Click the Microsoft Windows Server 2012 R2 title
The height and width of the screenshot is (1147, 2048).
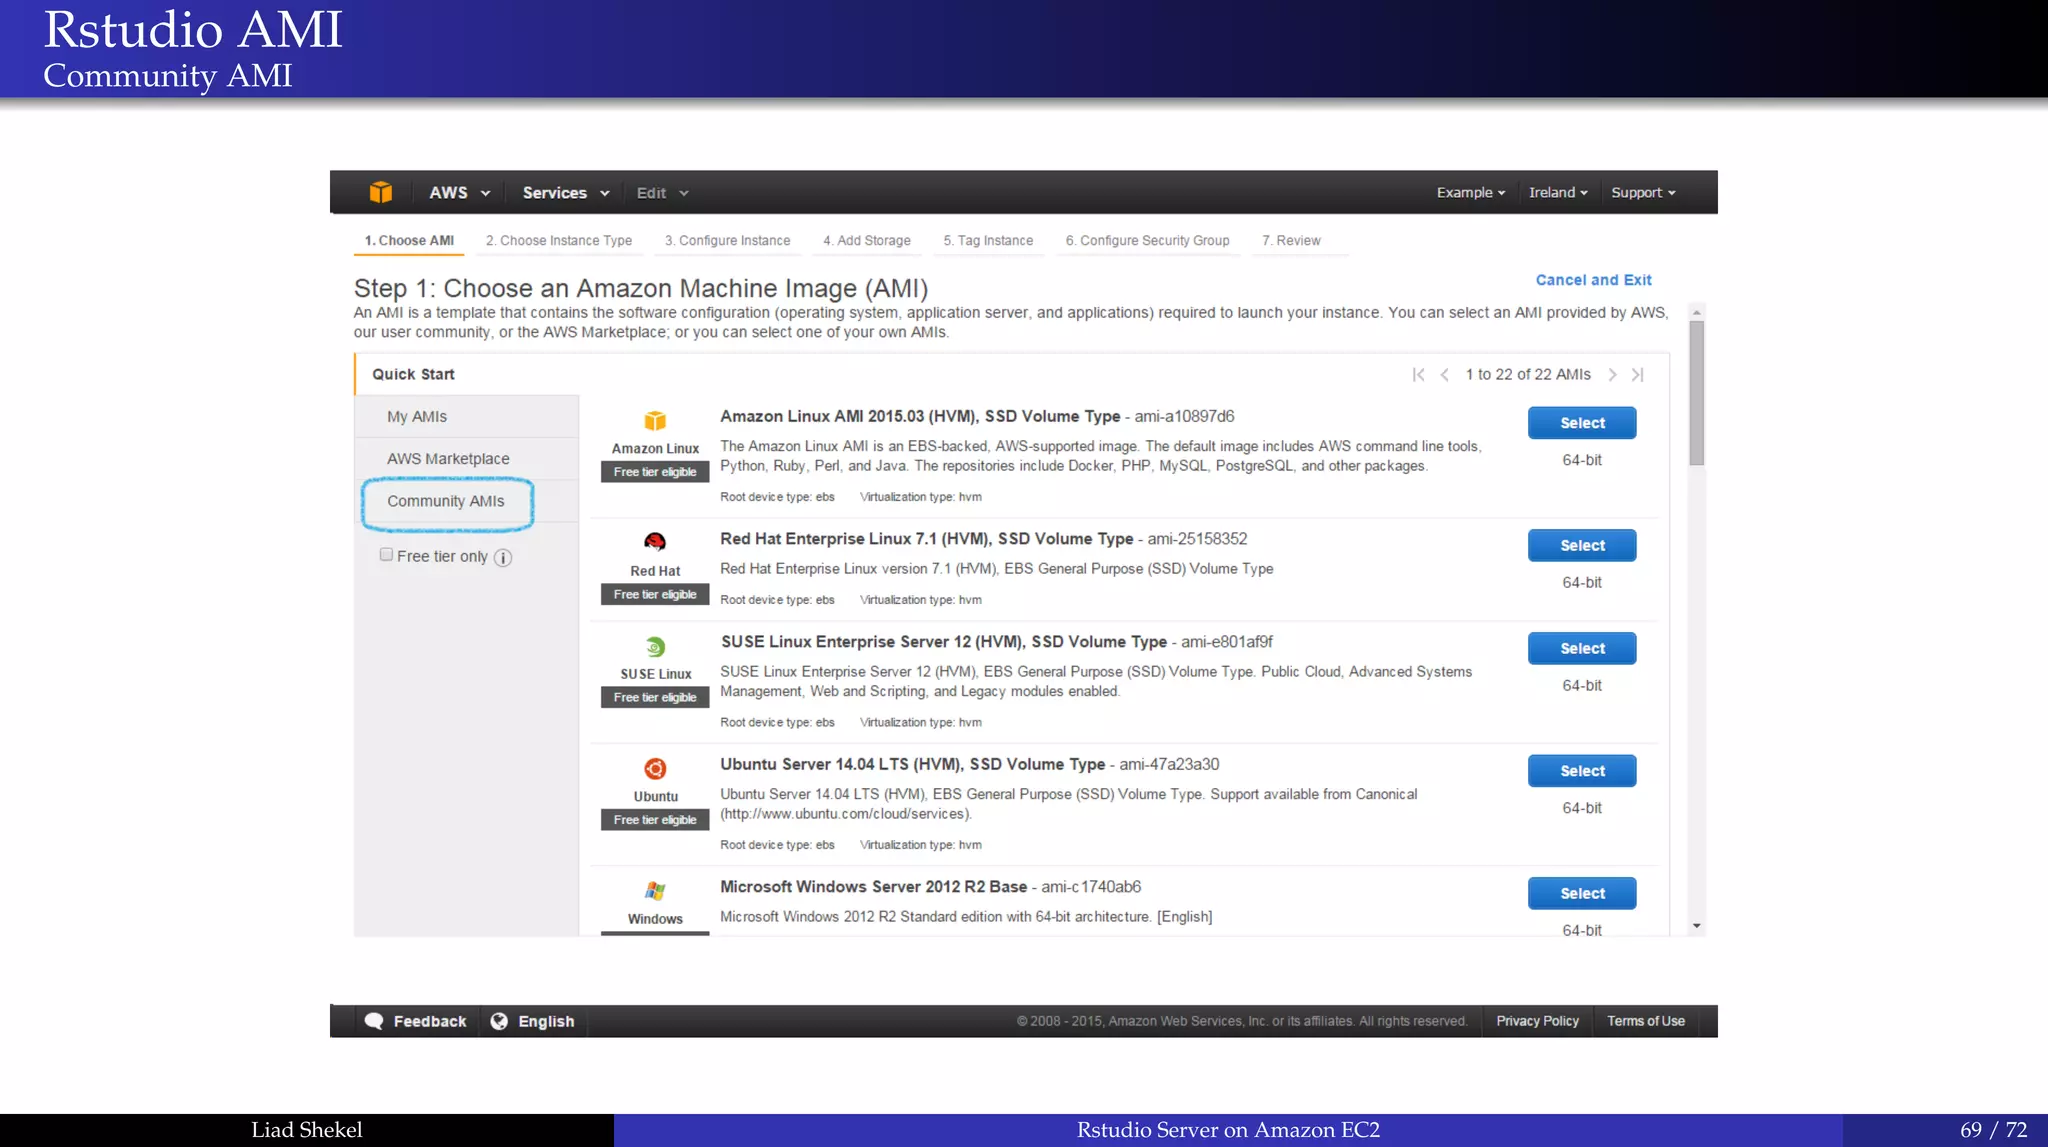coord(873,887)
